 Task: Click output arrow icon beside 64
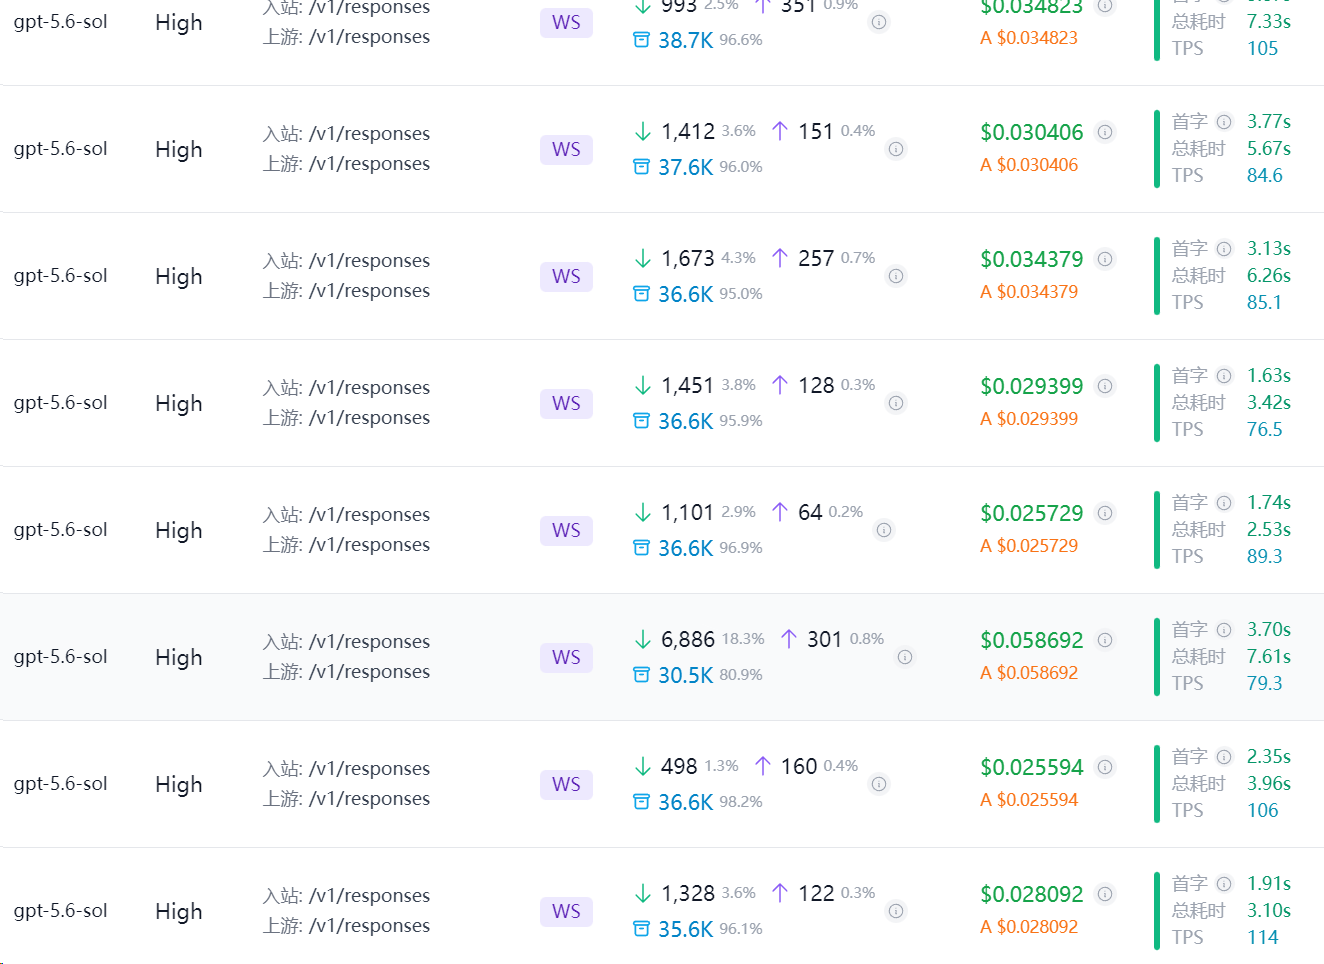[780, 512]
